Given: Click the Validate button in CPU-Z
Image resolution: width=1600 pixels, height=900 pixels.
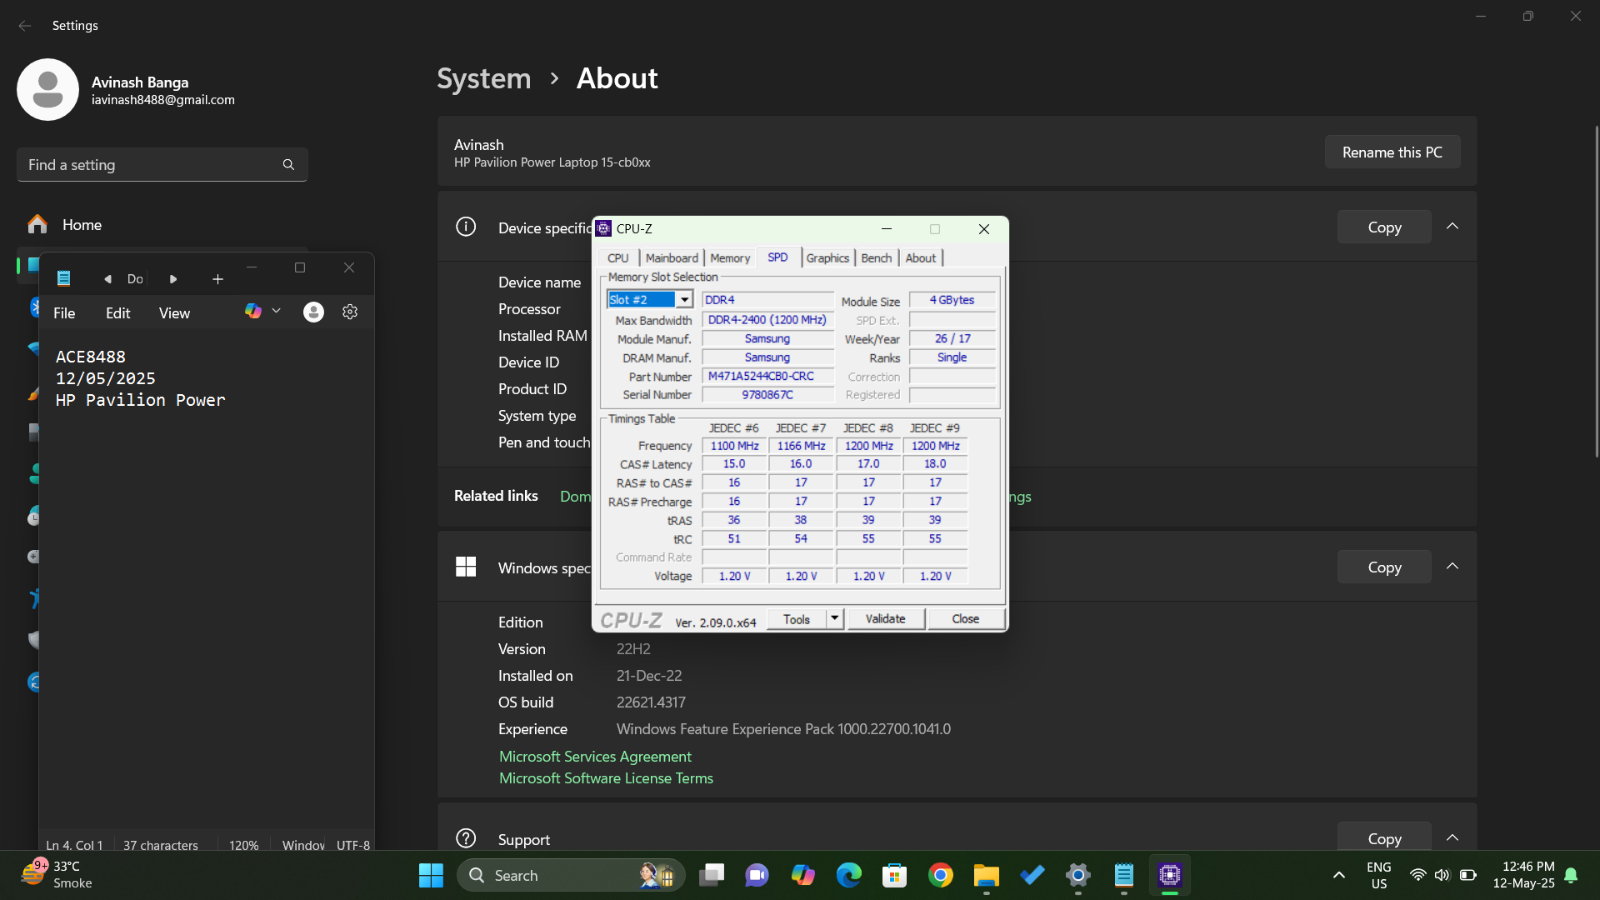Looking at the screenshot, I should coord(886,619).
